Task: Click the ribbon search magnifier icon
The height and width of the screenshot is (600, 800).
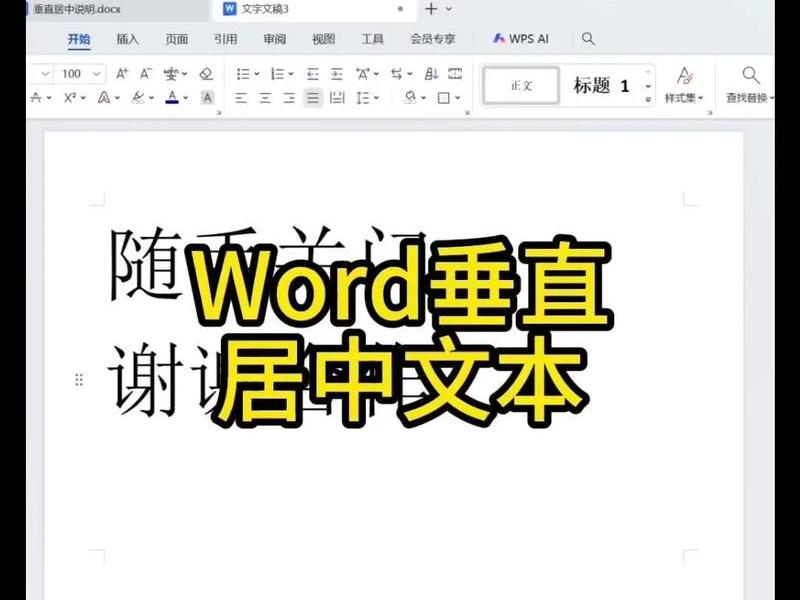Action: 588,39
